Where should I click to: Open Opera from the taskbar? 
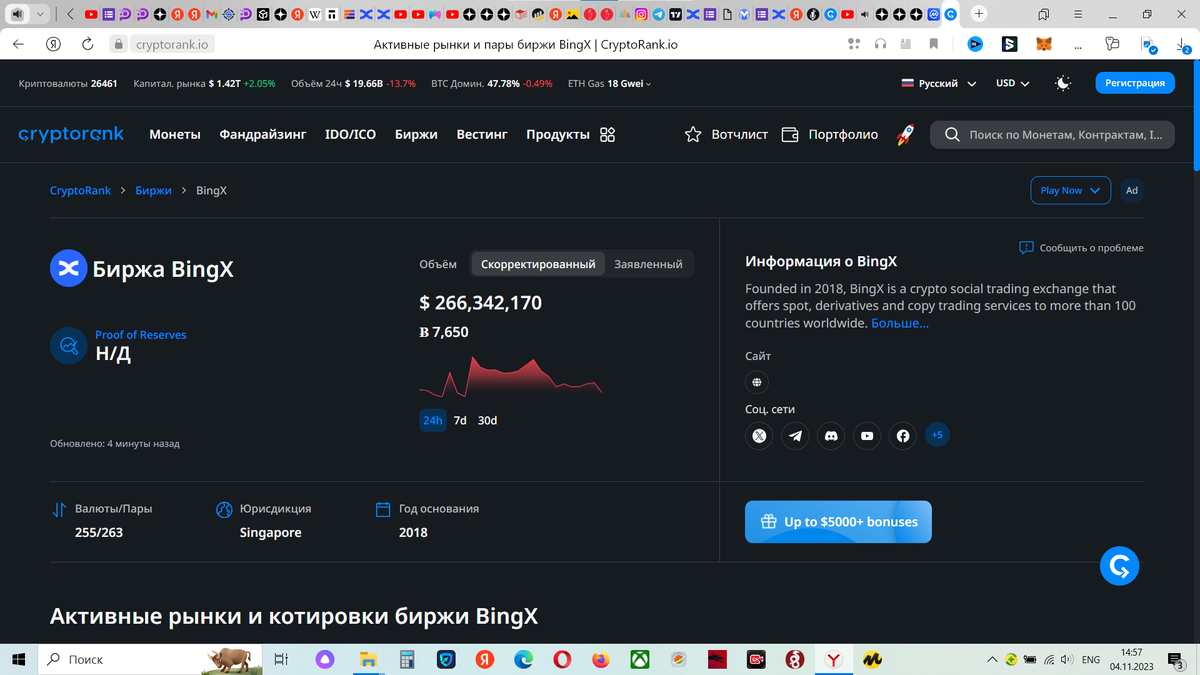coord(562,660)
